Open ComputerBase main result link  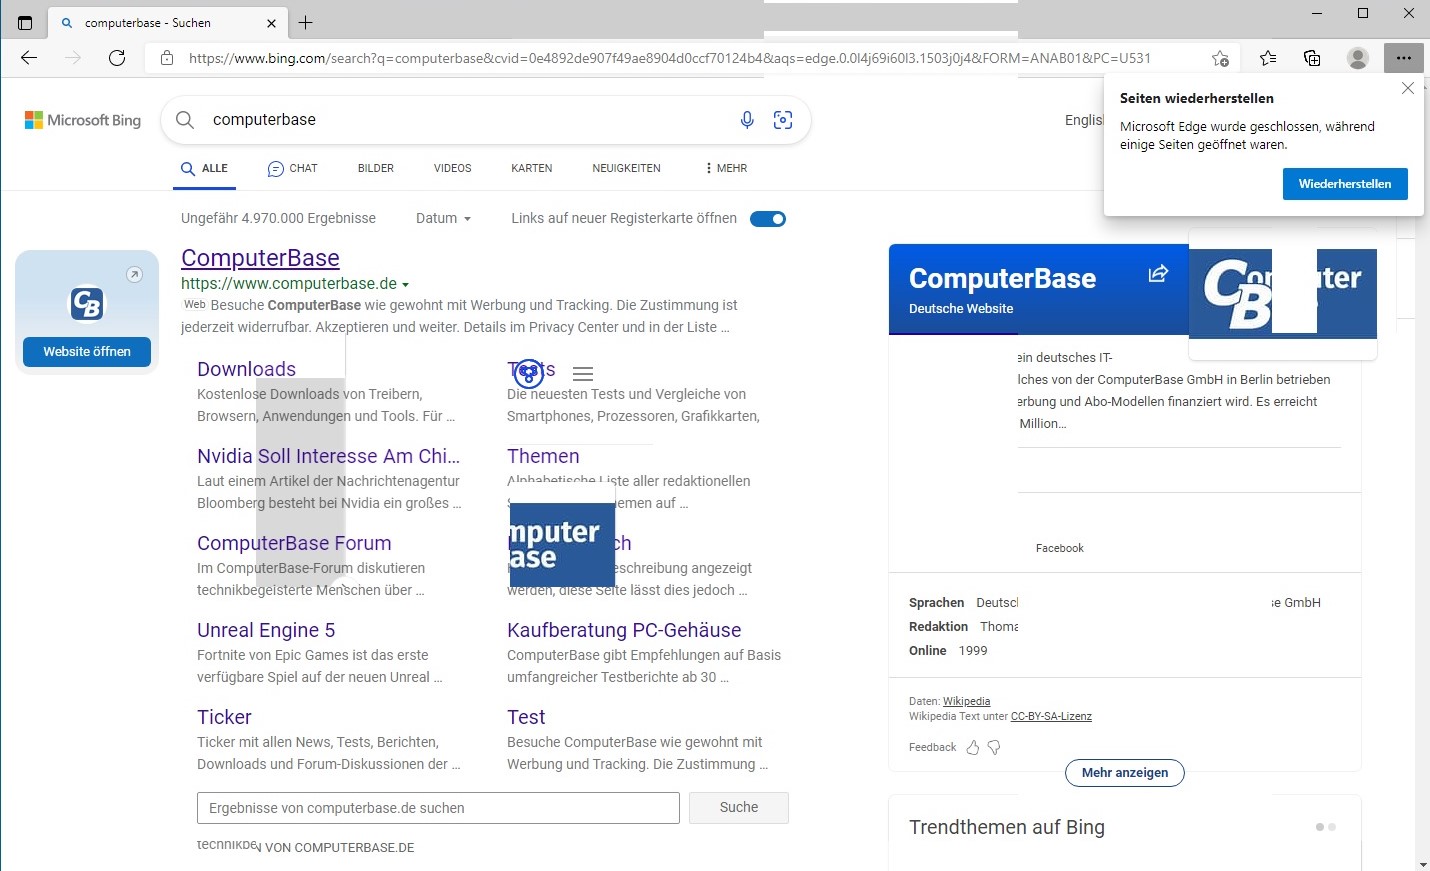pos(260,258)
